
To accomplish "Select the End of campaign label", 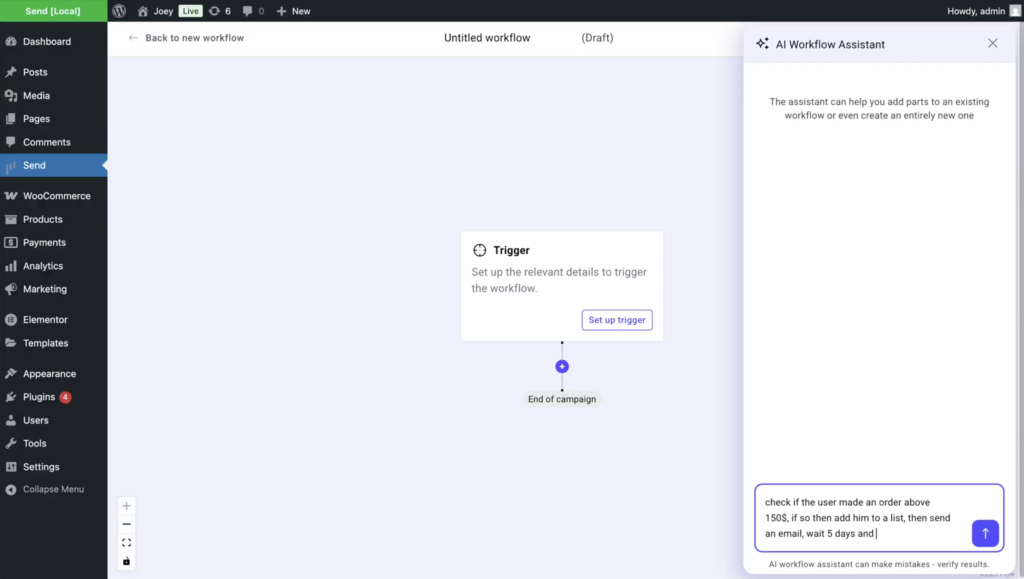I will (562, 399).
